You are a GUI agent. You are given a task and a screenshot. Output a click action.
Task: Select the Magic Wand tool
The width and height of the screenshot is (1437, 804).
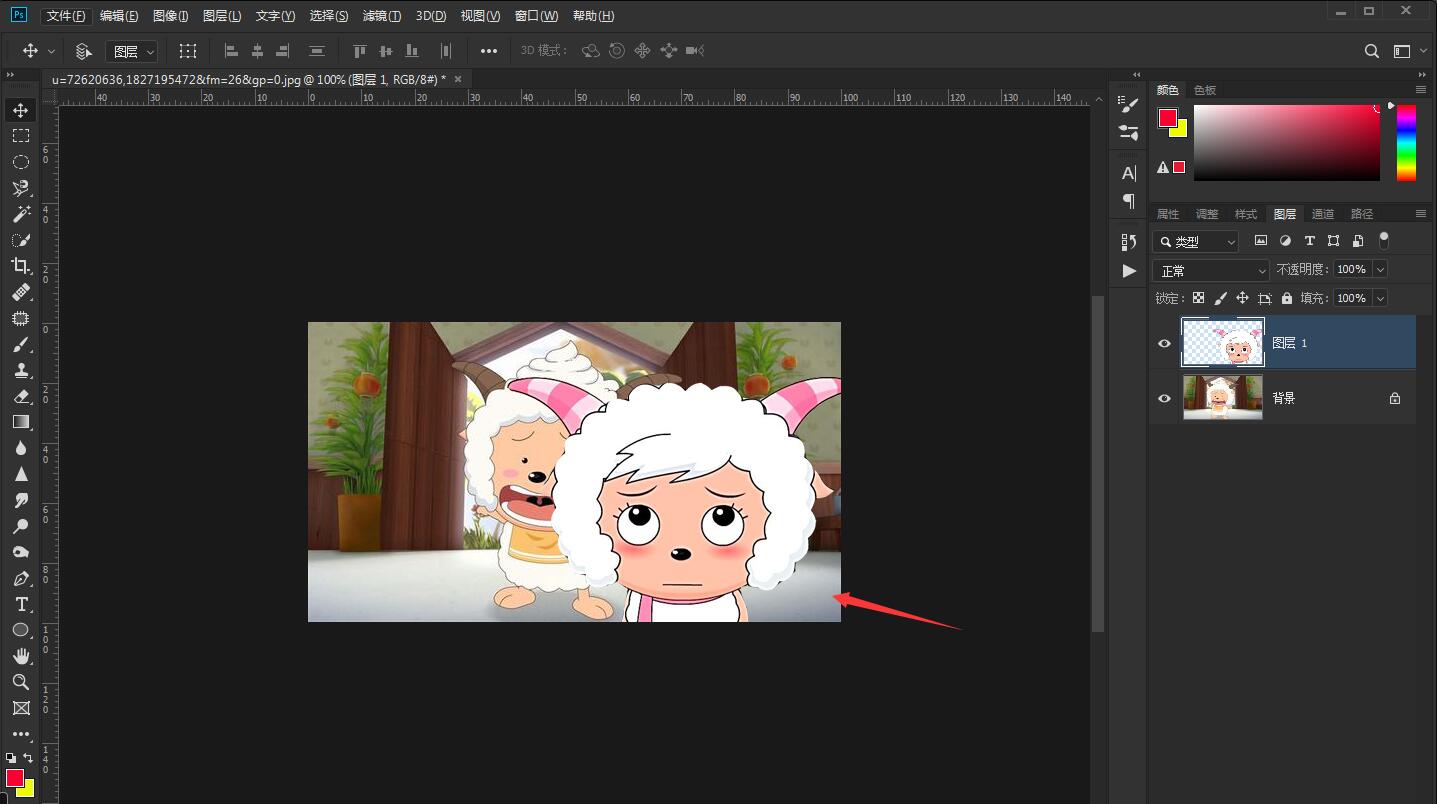point(21,214)
